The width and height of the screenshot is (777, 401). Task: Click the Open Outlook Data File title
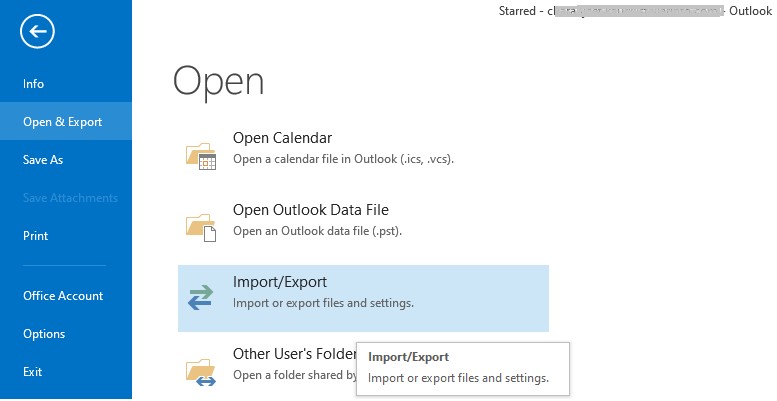[310, 210]
